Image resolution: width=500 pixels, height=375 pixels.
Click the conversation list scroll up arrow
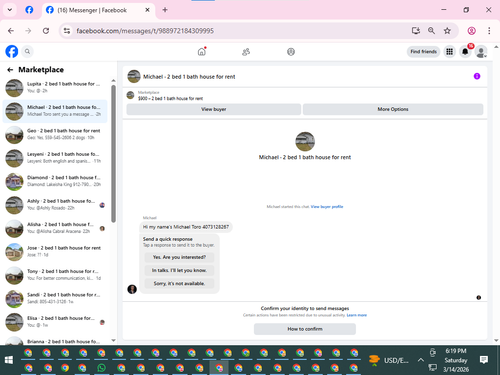(x=113, y=81)
